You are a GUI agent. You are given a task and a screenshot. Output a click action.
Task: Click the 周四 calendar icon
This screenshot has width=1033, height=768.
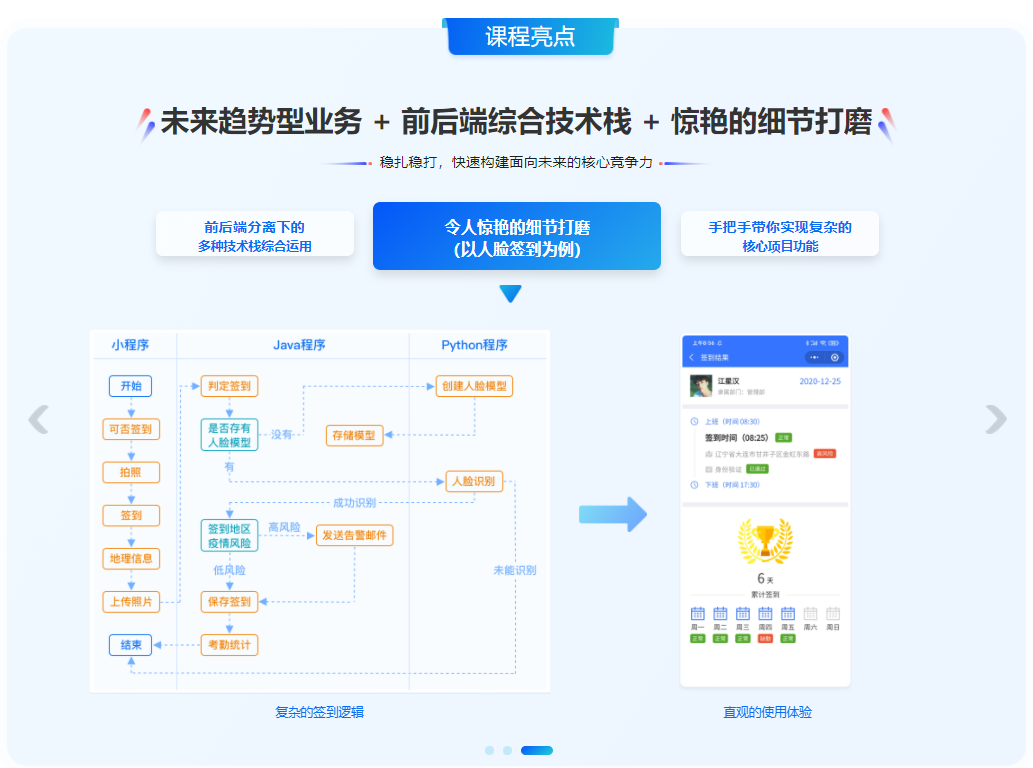click(765, 613)
